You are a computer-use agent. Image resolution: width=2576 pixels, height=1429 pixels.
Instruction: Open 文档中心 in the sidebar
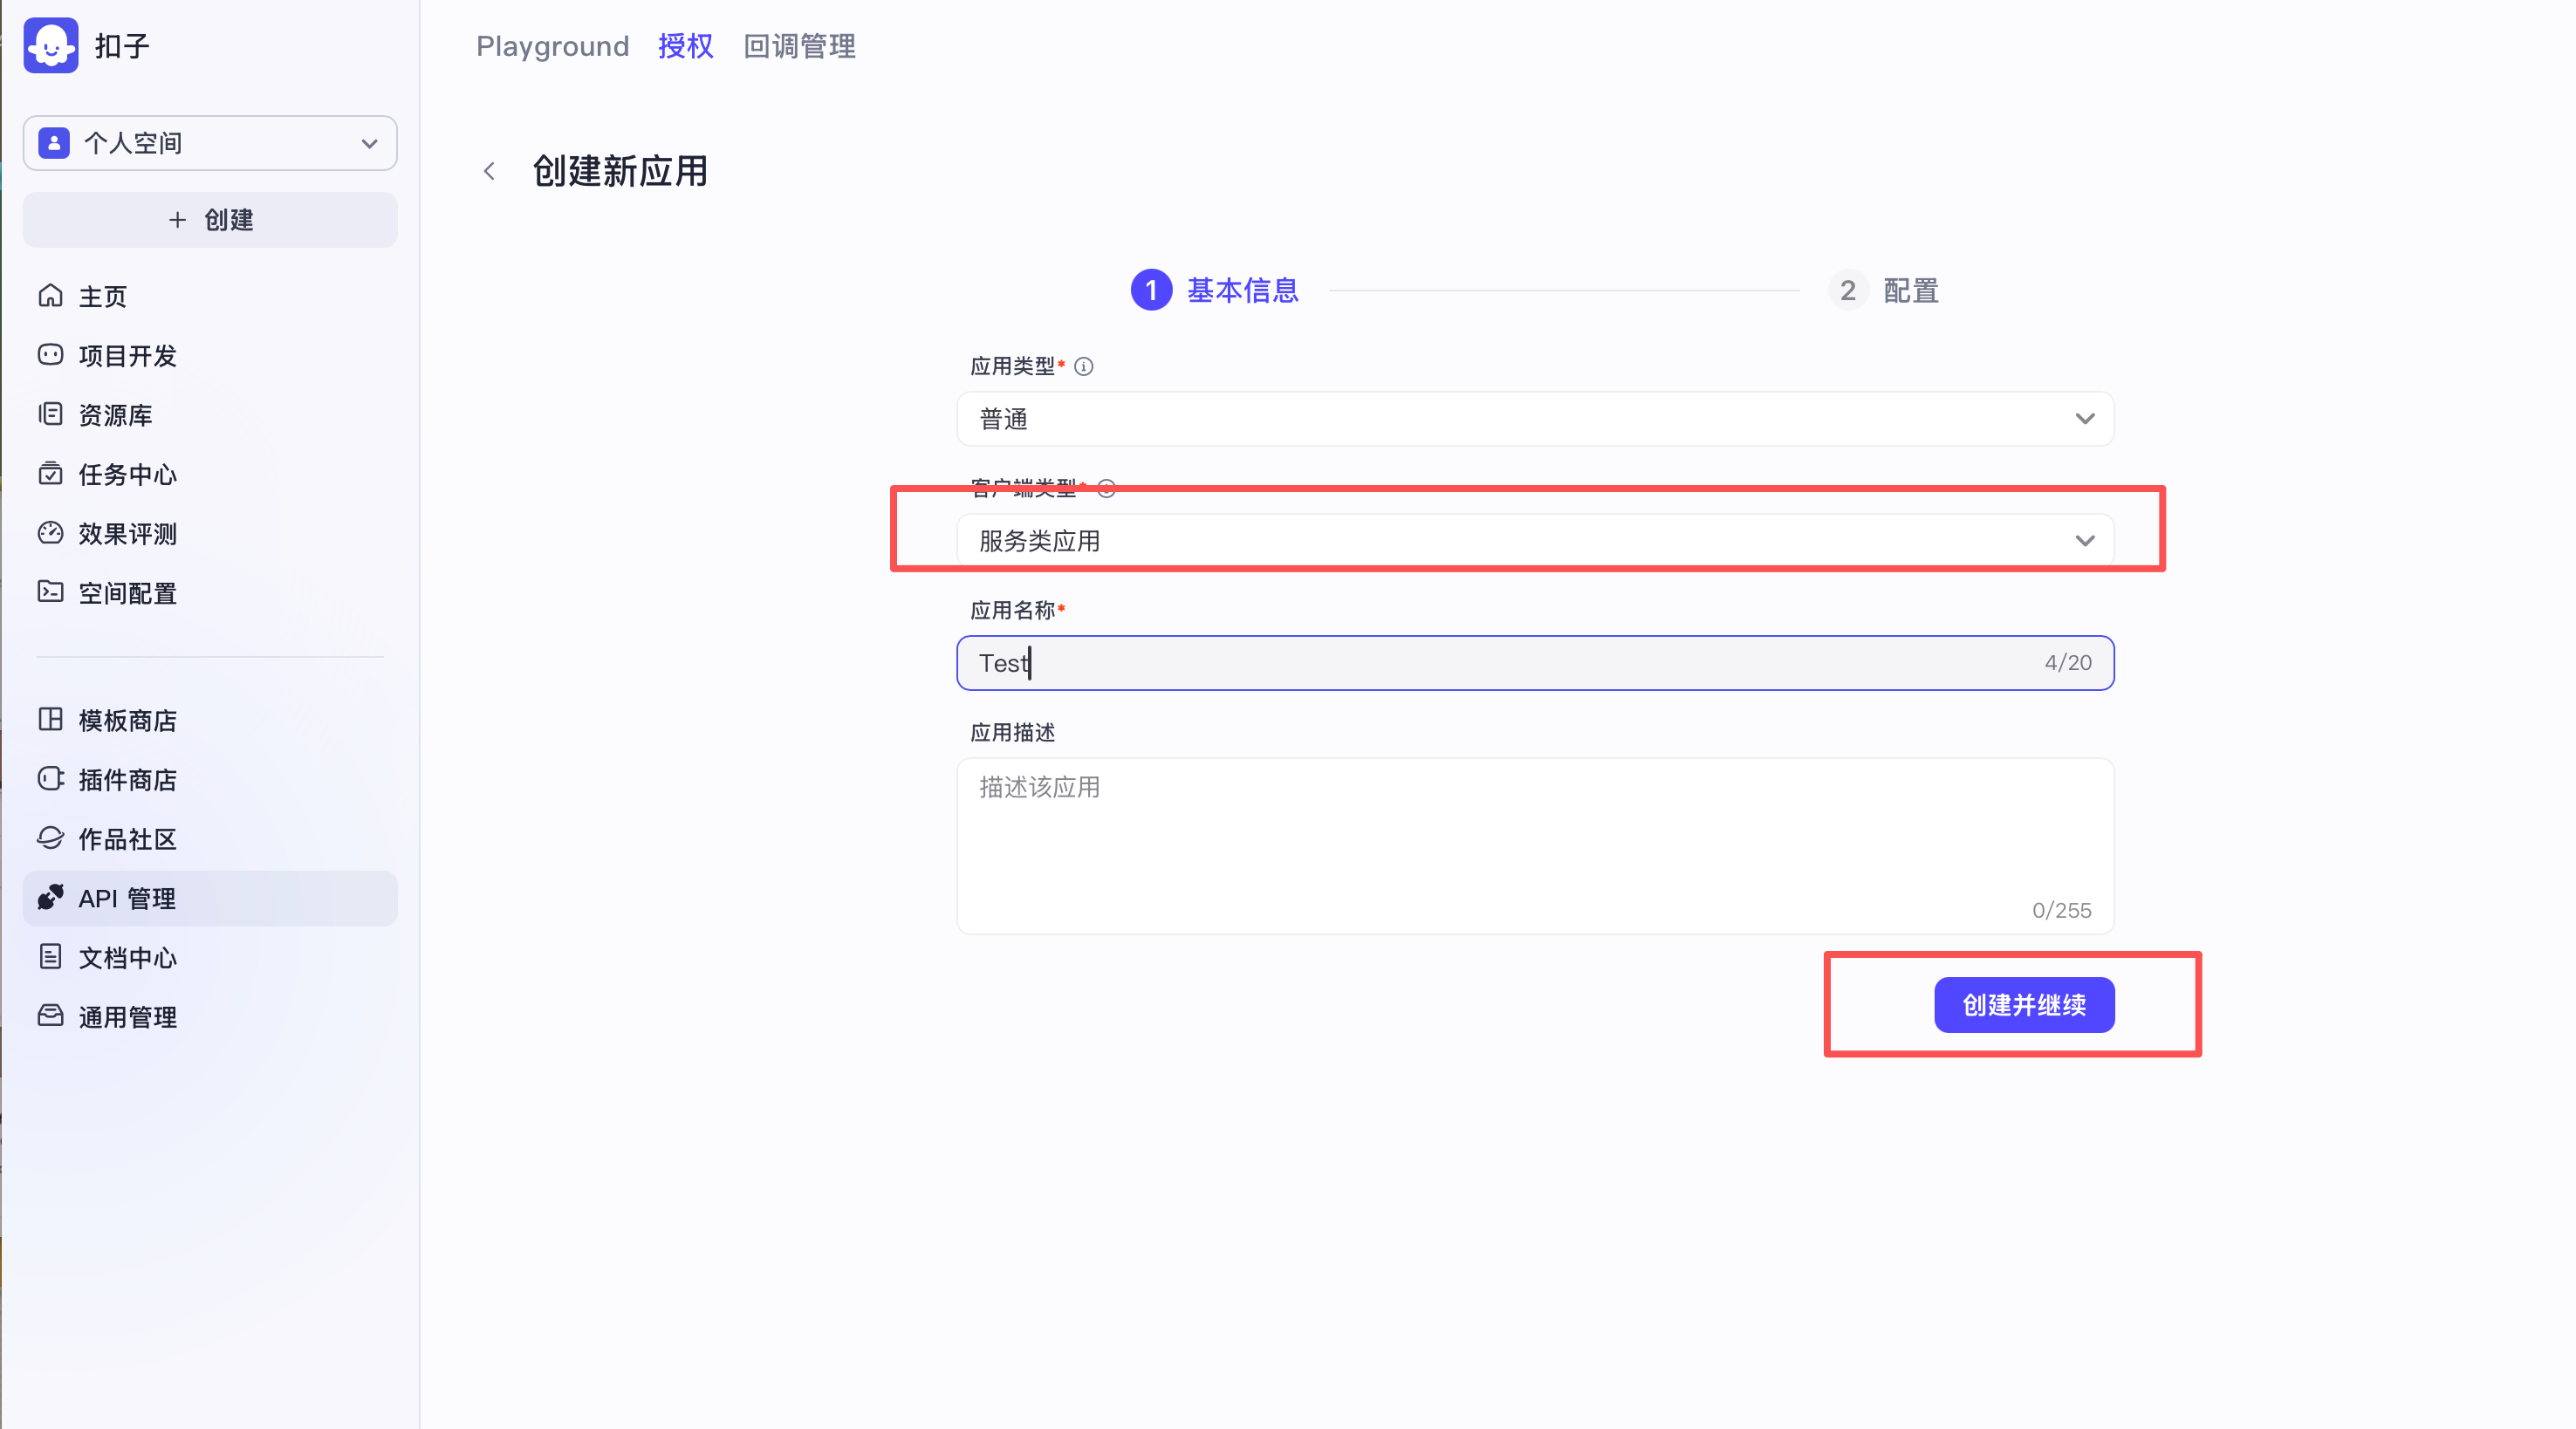coord(128,958)
